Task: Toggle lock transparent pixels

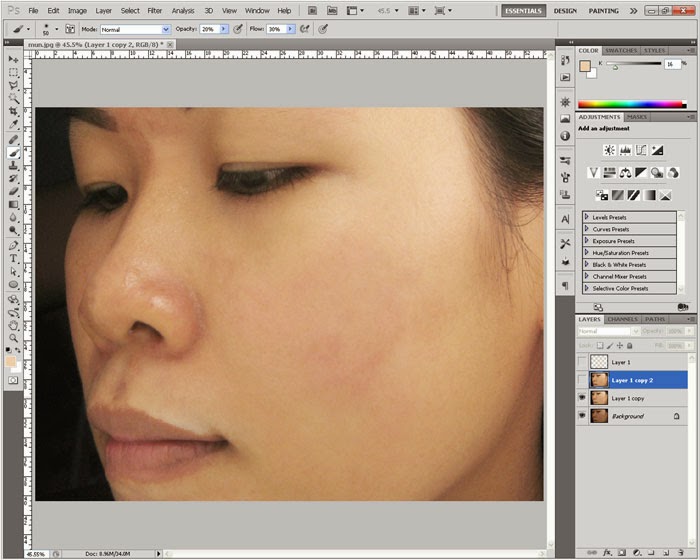Action: 600,346
